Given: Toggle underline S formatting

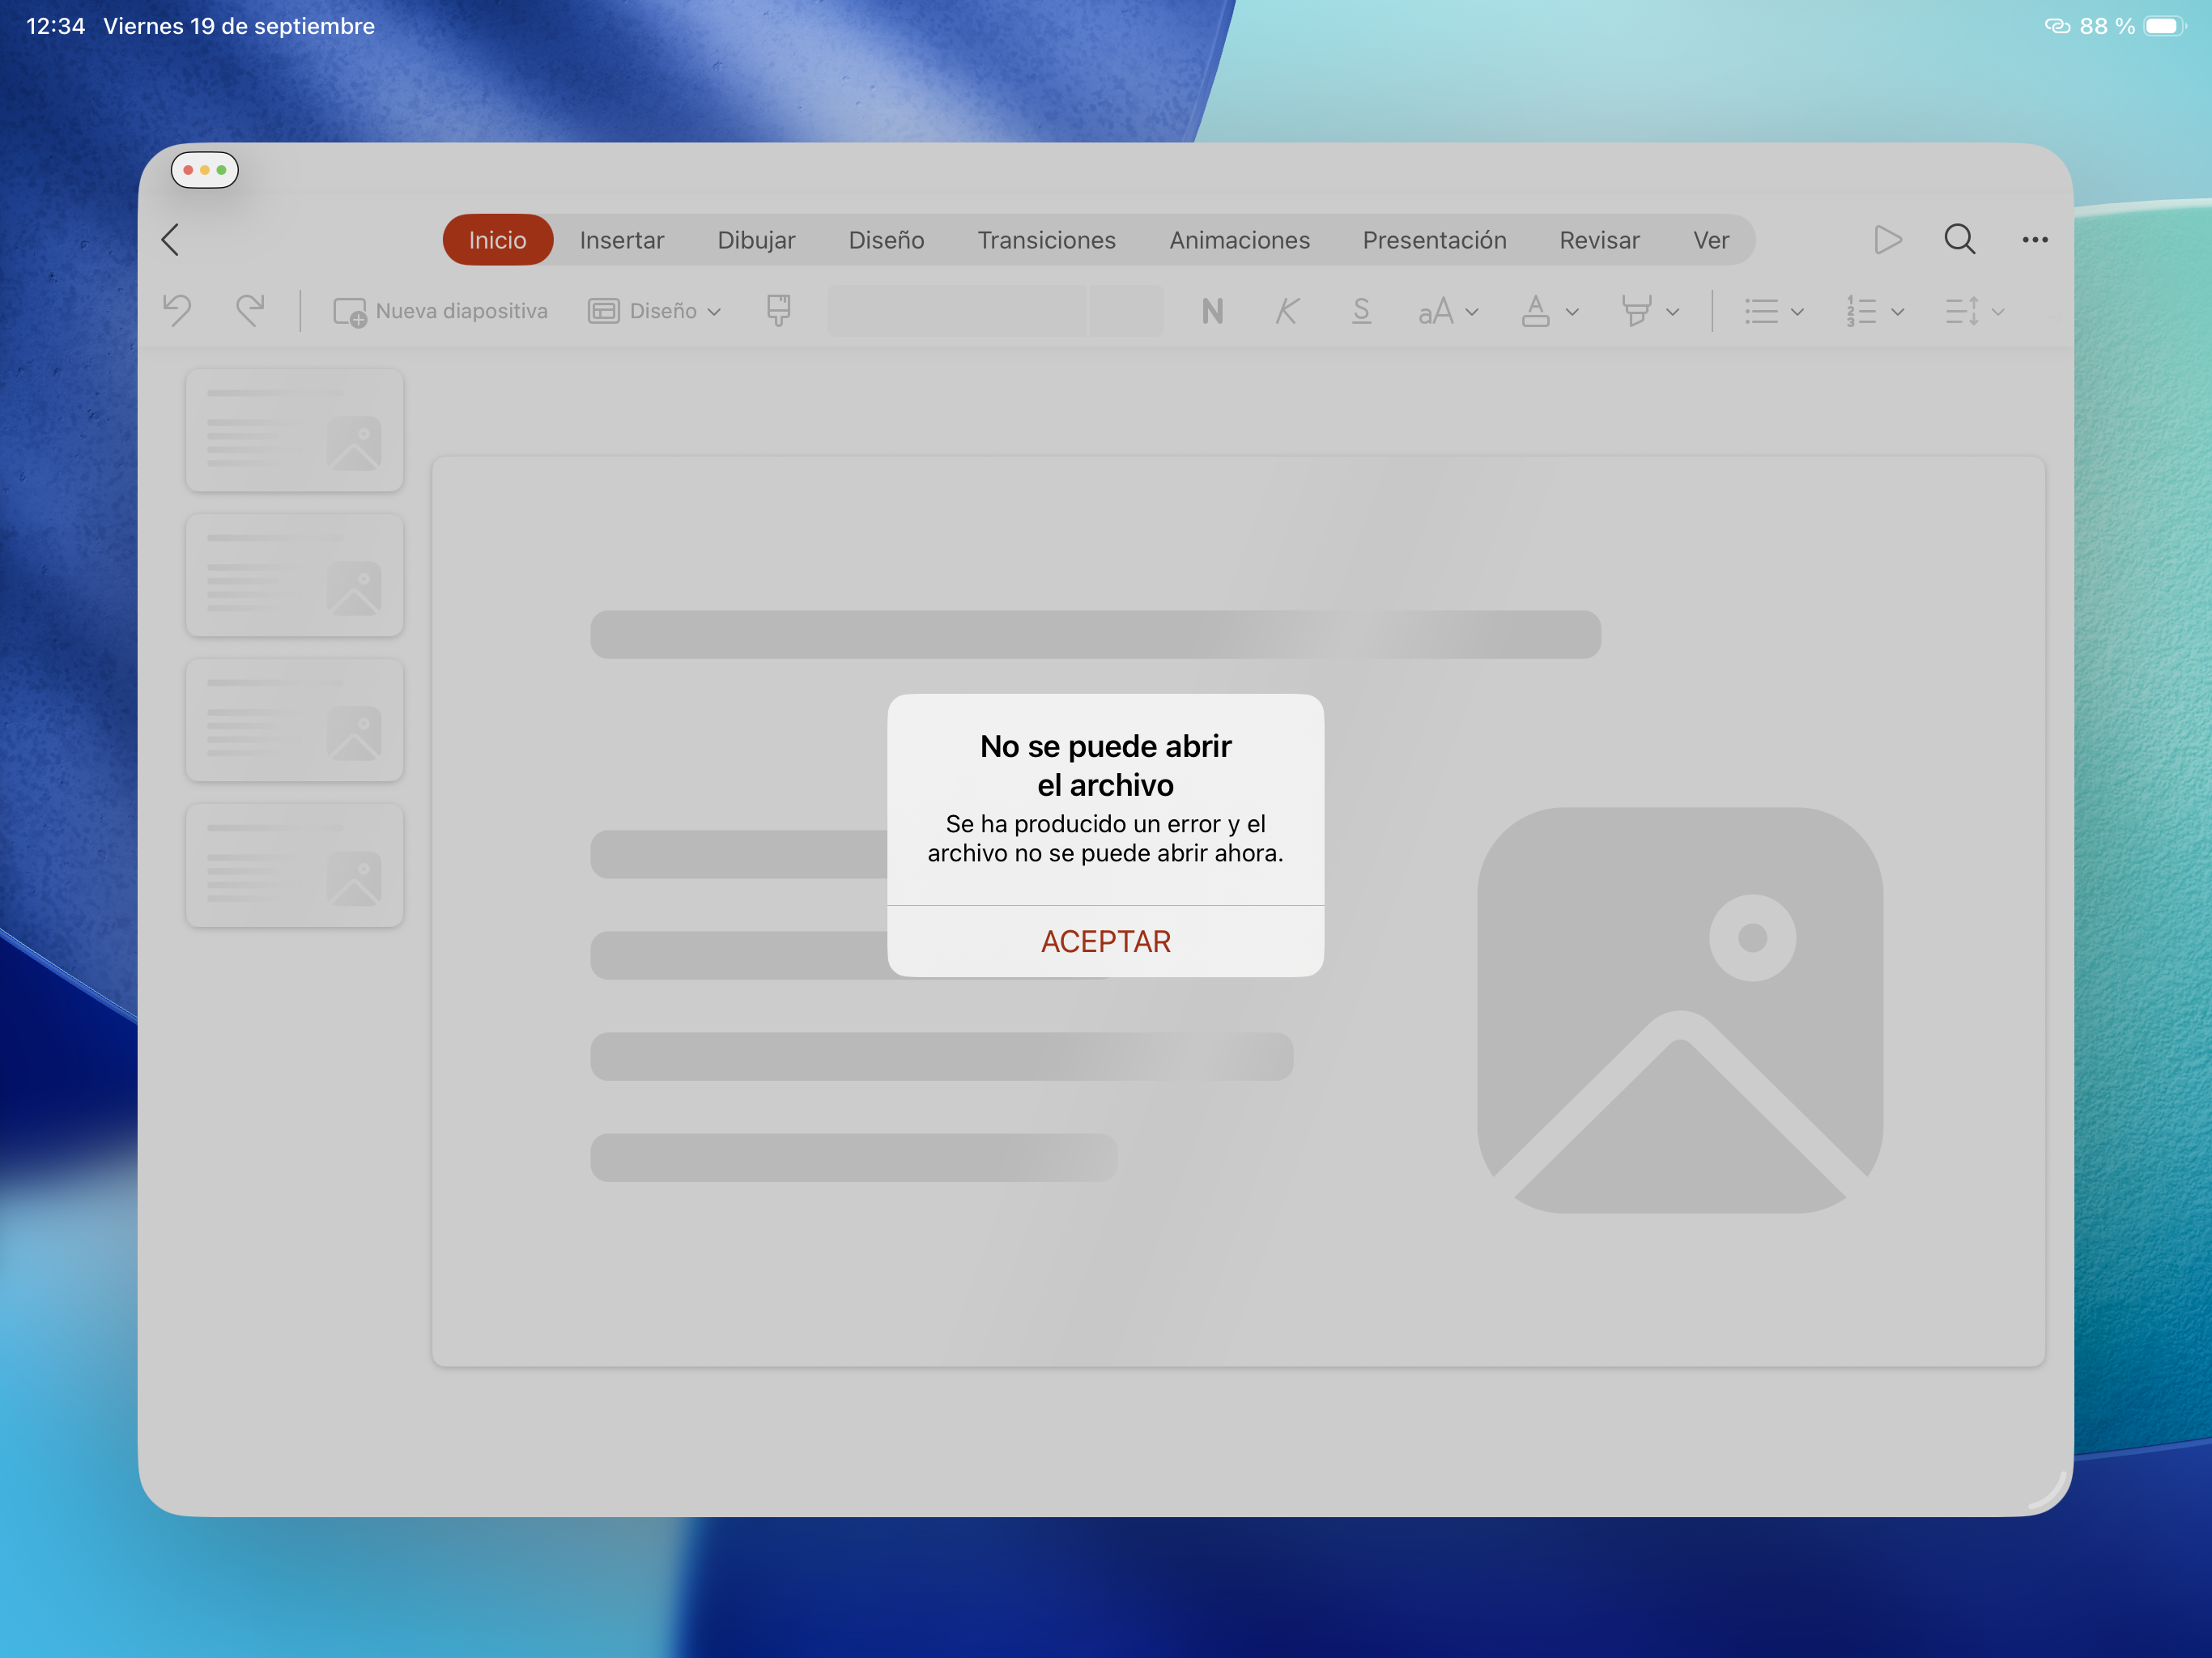Looking at the screenshot, I should pos(1360,312).
